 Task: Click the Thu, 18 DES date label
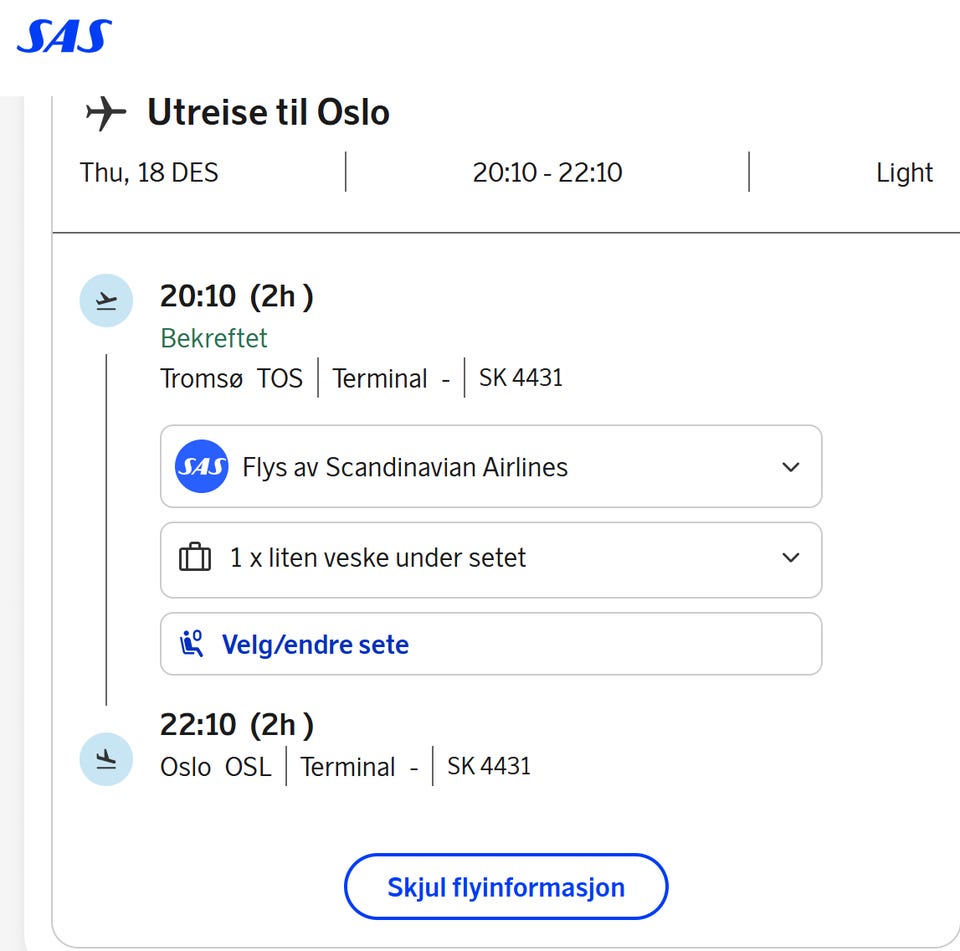click(x=149, y=173)
